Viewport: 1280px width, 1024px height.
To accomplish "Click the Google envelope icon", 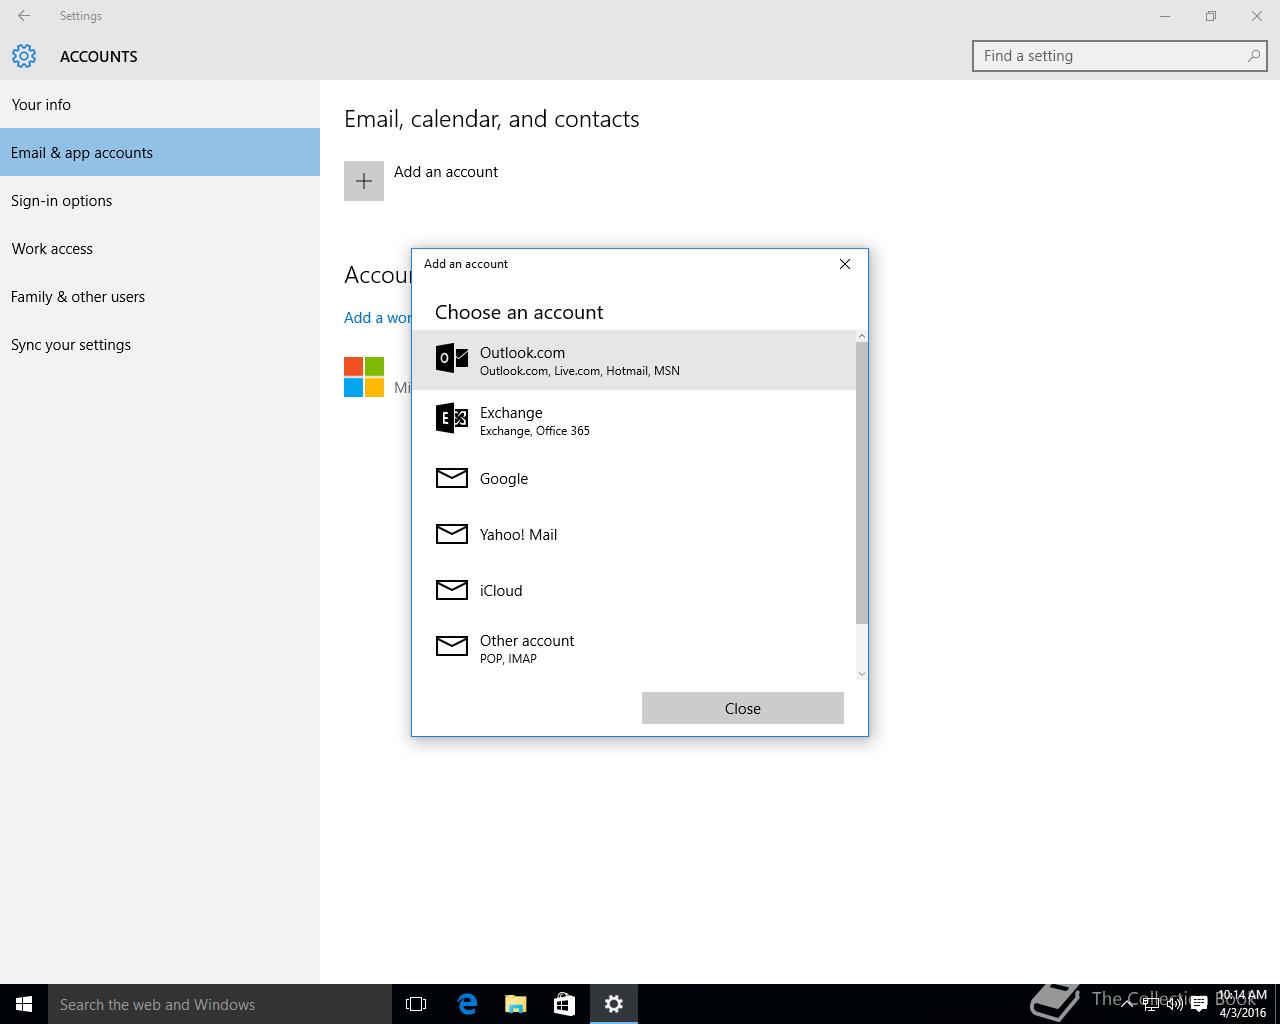I will 452,478.
